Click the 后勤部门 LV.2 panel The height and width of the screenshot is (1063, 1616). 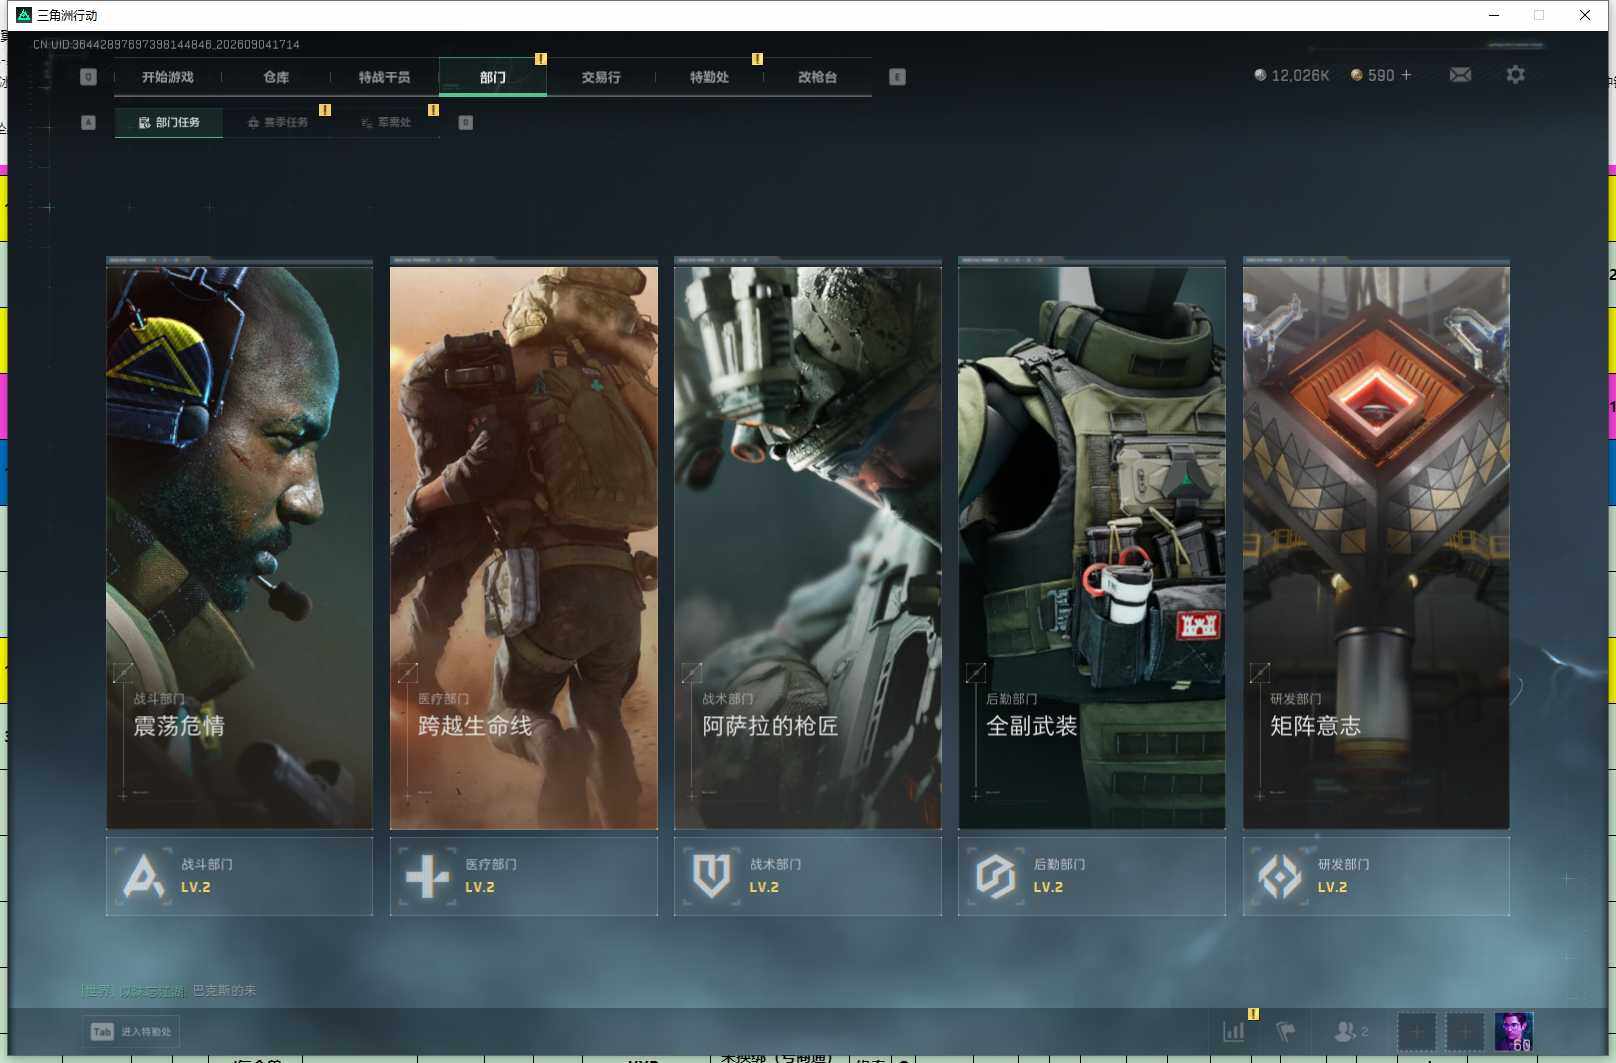(1091, 876)
